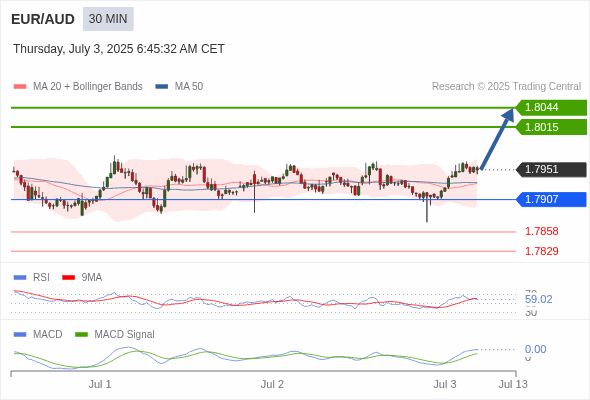Select the 1.8015 resistance price label
590x400 pixels.
551,127
